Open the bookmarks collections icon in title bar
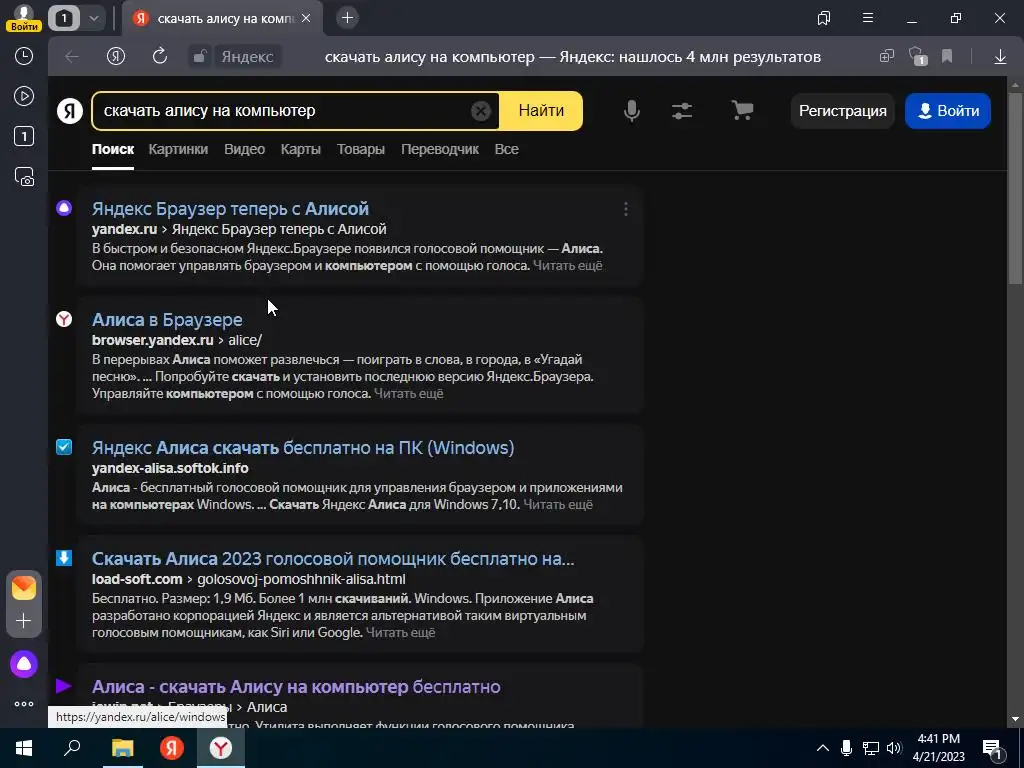Screen dimensions: 1024x768 824,18
